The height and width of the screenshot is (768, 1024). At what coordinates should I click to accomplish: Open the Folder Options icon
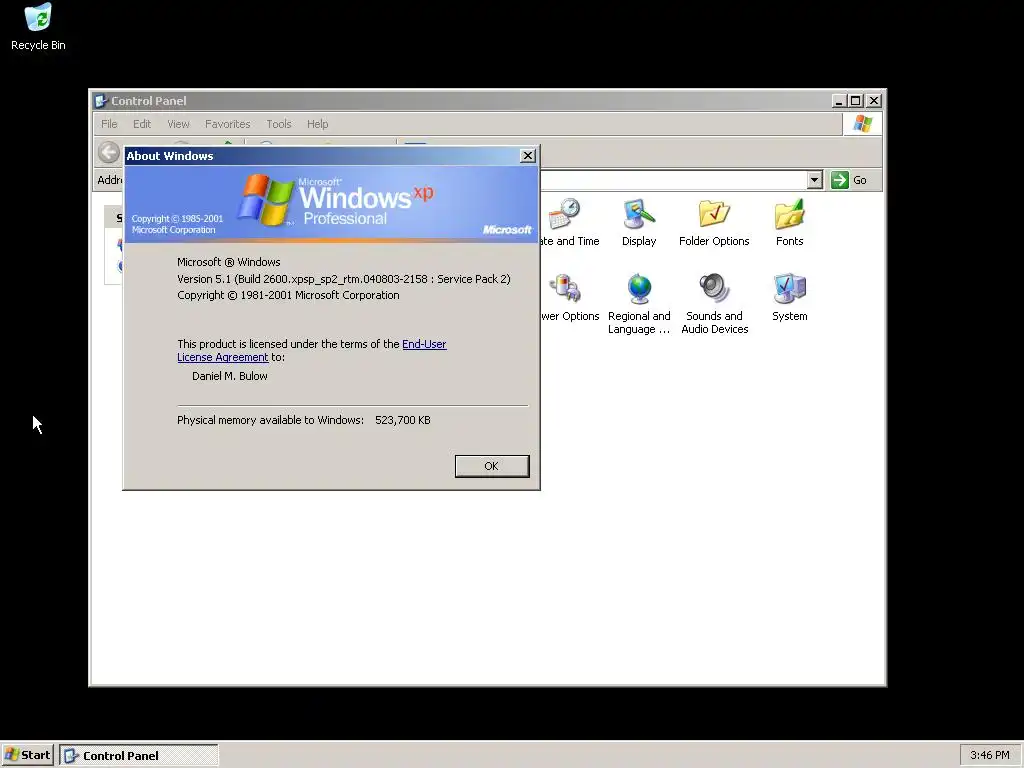coord(714,223)
